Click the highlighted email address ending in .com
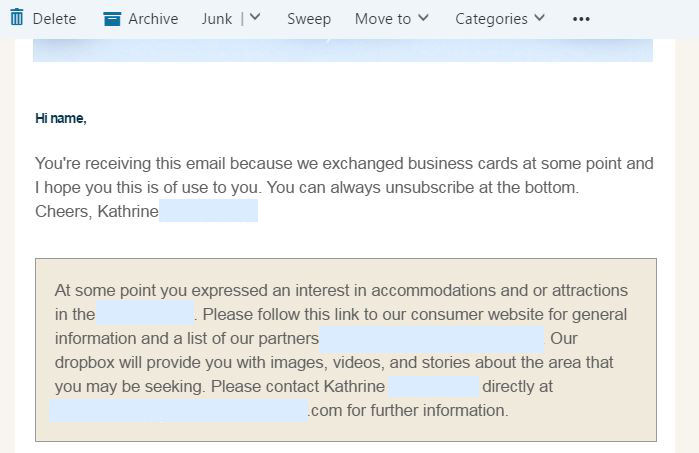Viewport: 699px width, 453px height. click(x=180, y=410)
